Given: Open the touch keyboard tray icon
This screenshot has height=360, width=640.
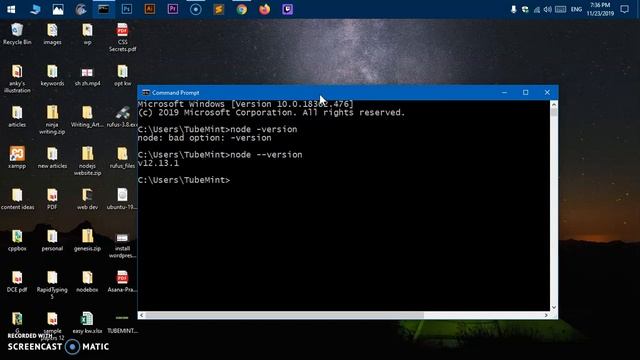Looking at the screenshot, I should point(561,9).
